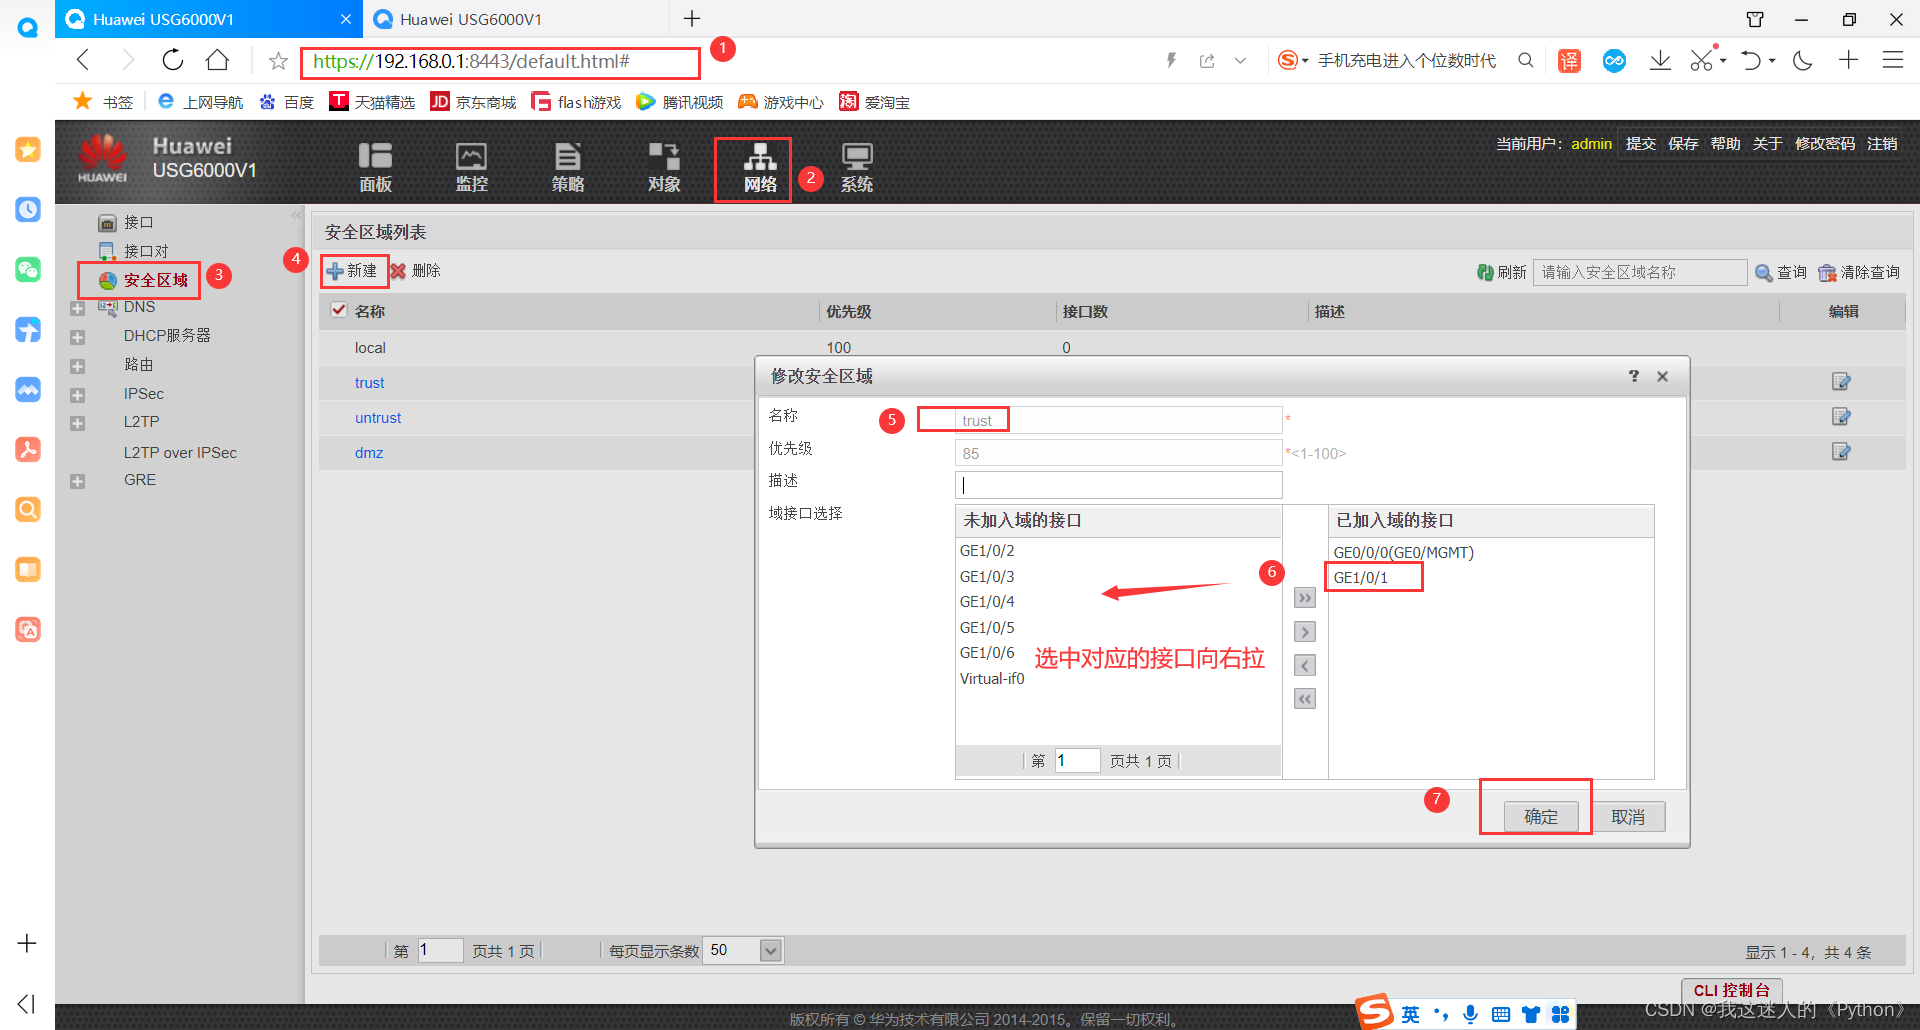This screenshot has width=1920, height=1030.
Task: Switch to the 策略 policy tab
Action: [567, 167]
